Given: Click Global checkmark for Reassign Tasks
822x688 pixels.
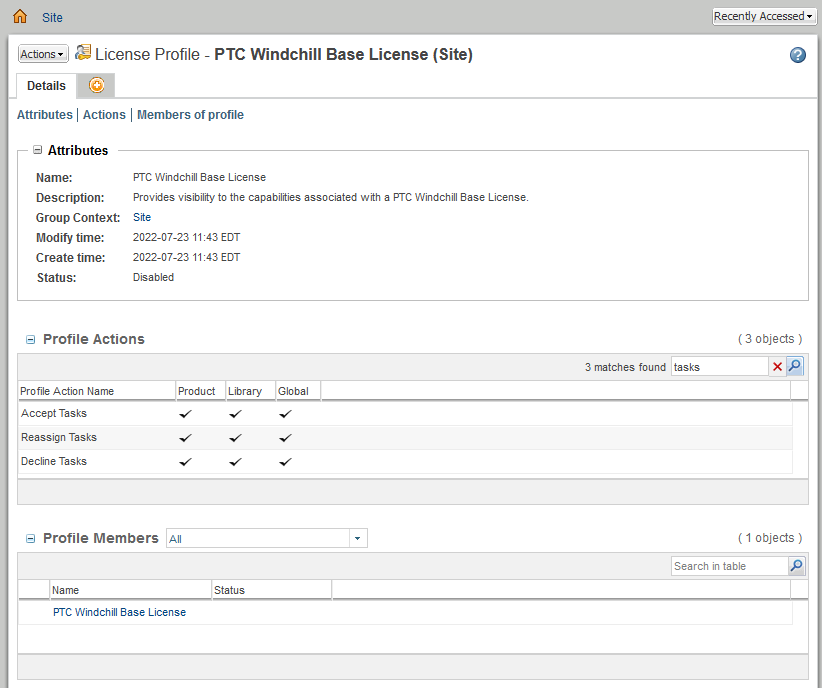Looking at the screenshot, I should [285, 438].
